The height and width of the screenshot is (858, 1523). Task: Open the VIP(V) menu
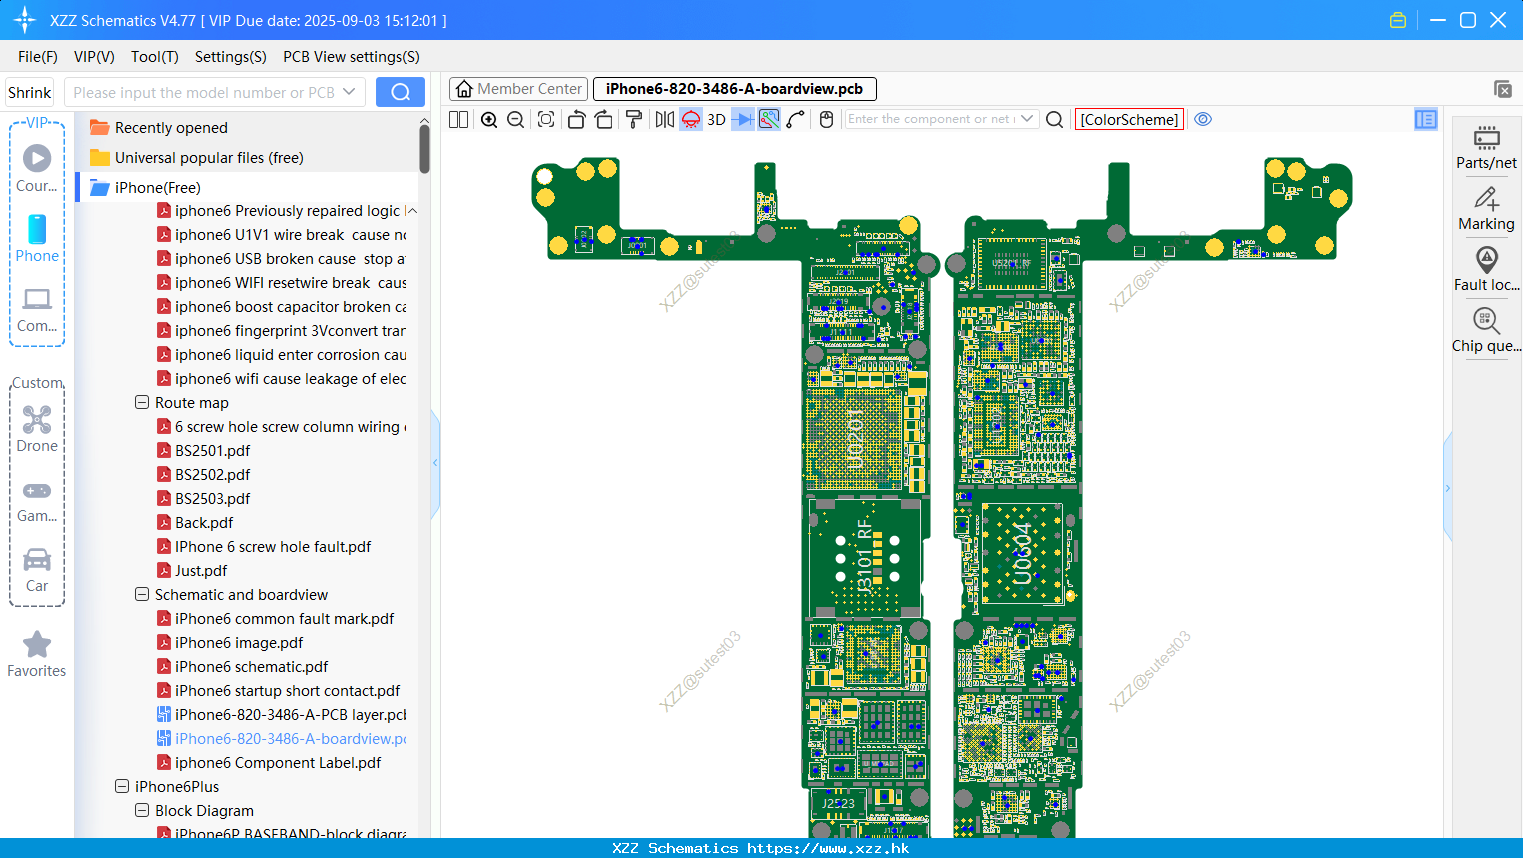pos(94,57)
